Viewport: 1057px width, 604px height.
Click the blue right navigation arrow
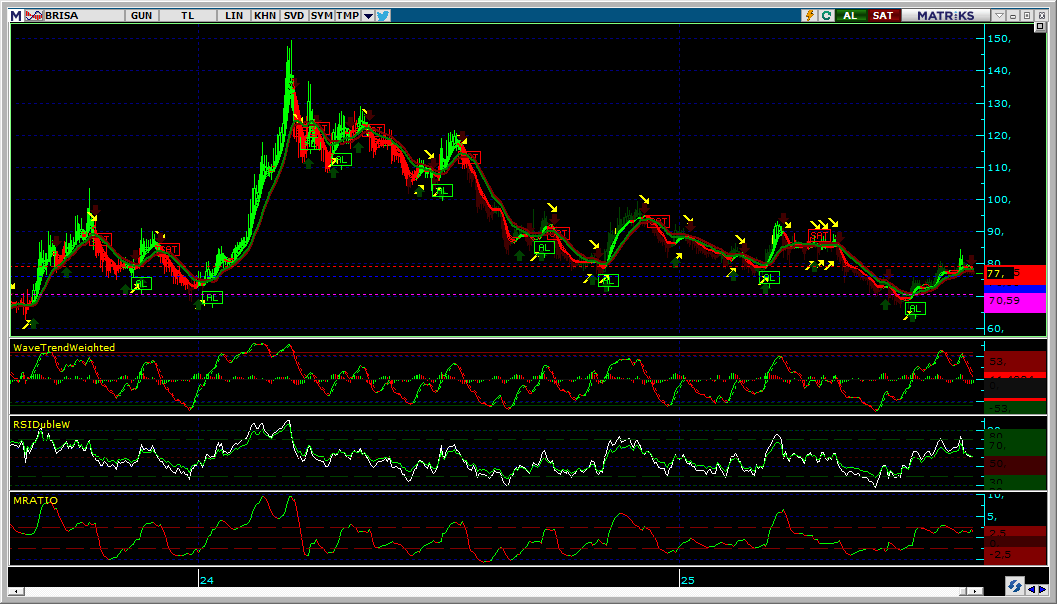click(1043, 589)
